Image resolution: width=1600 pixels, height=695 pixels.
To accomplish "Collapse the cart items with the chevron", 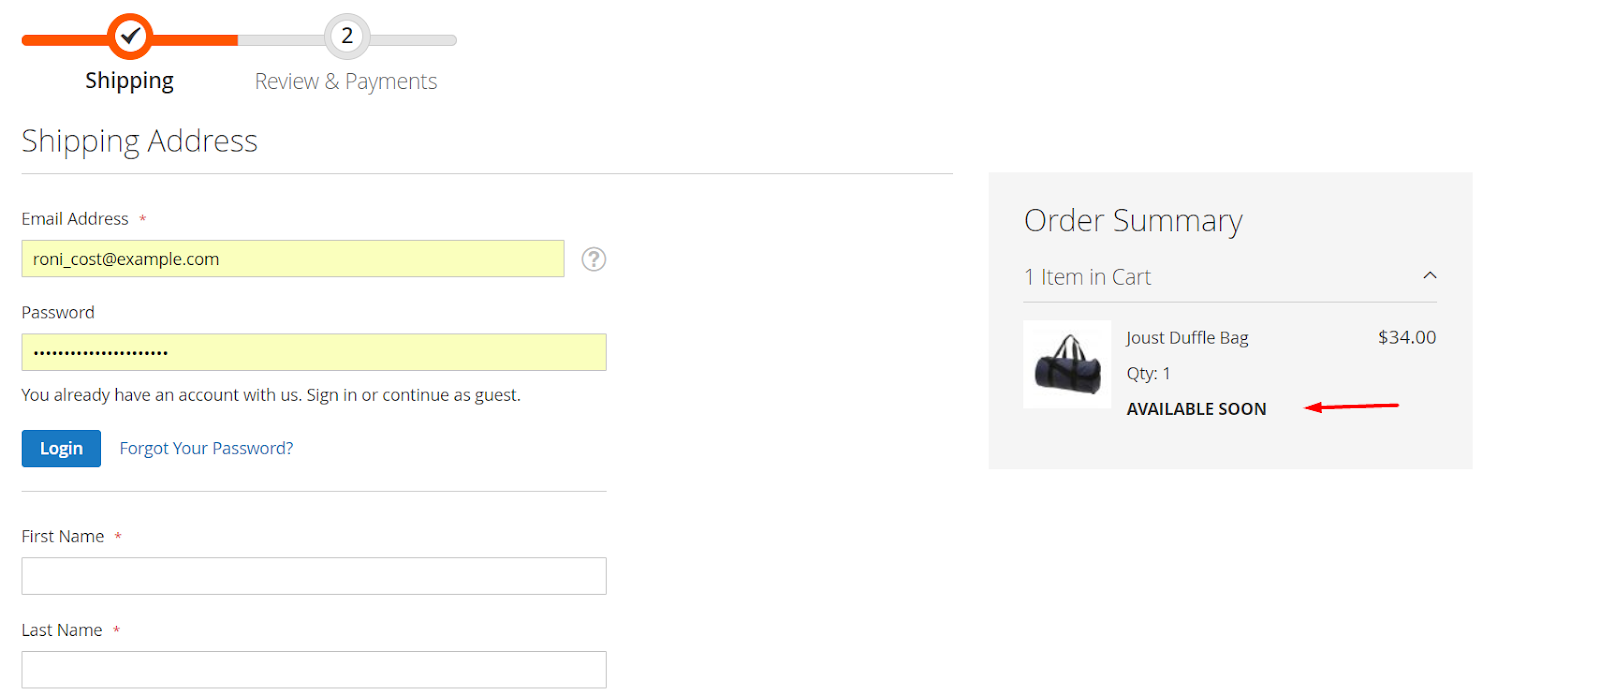I will click(x=1430, y=276).
